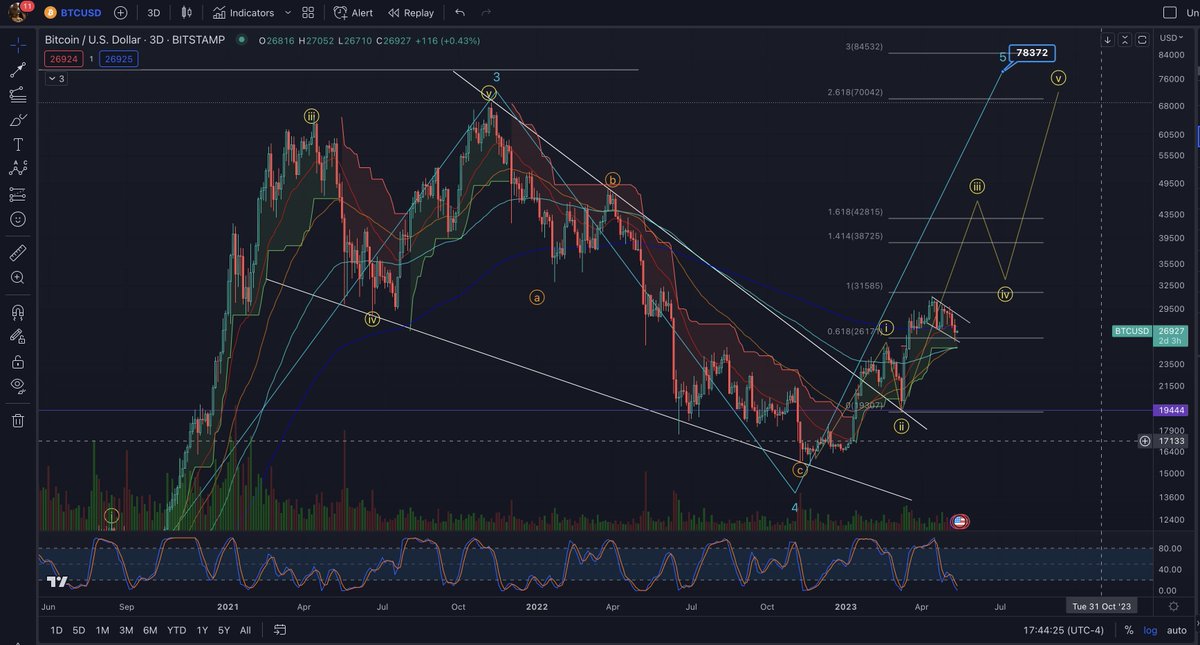
Task: Open the indicator templates grid icon
Action: [308, 13]
